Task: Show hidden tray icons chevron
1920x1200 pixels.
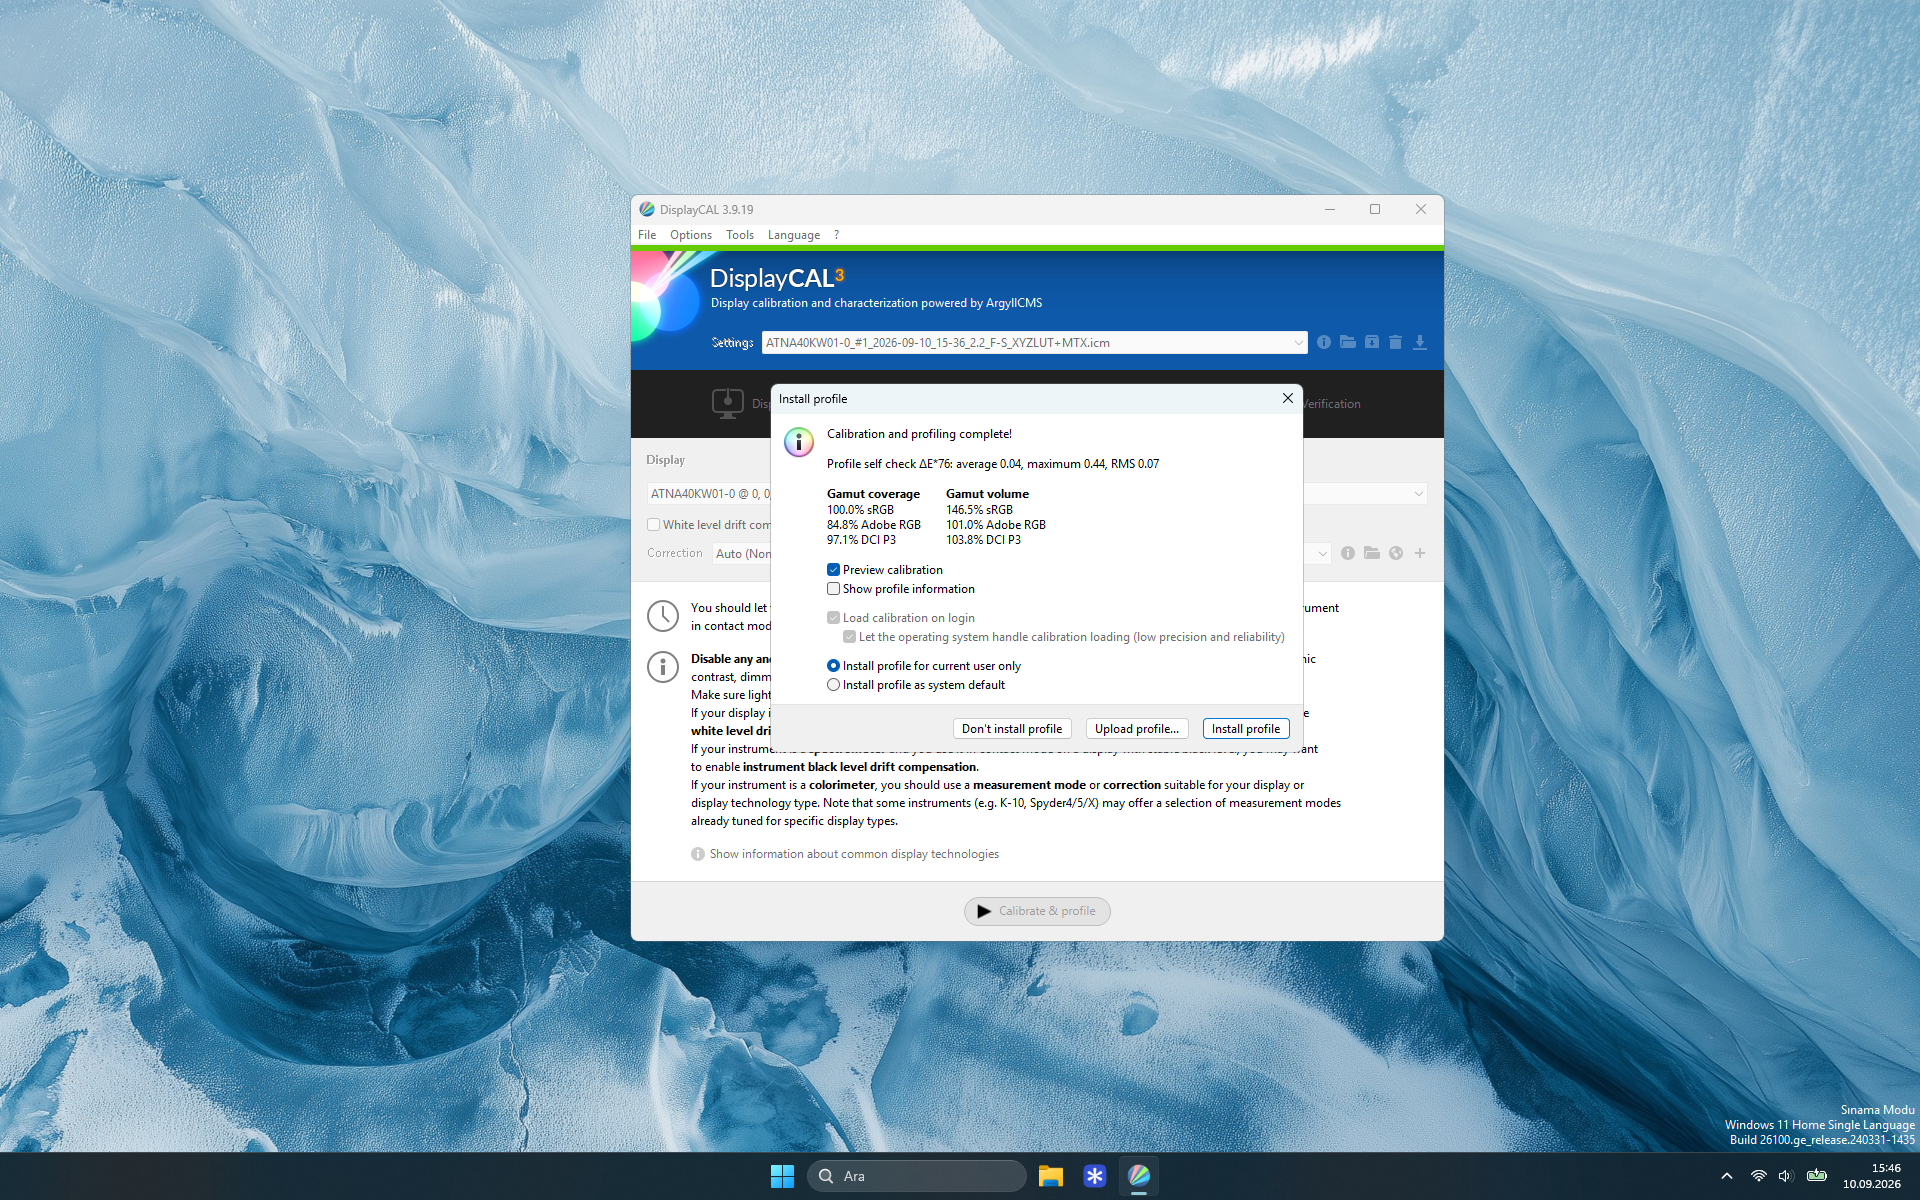Action: tap(1727, 1176)
